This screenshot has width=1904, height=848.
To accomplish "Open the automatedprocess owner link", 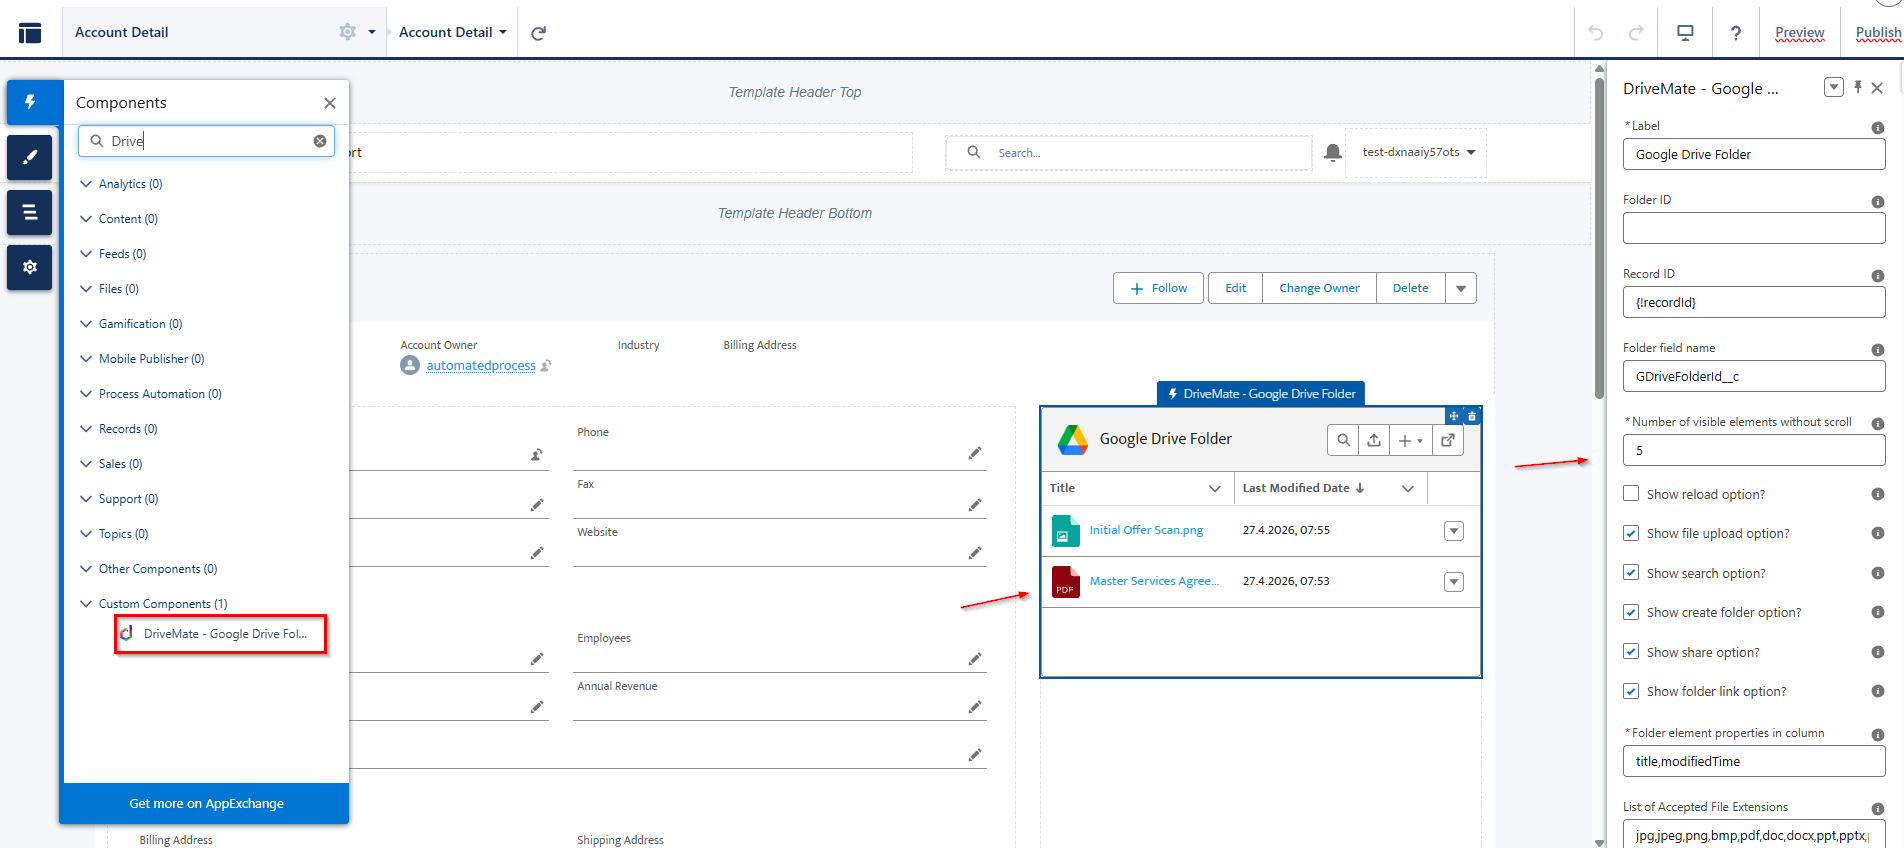I will (481, 366).
